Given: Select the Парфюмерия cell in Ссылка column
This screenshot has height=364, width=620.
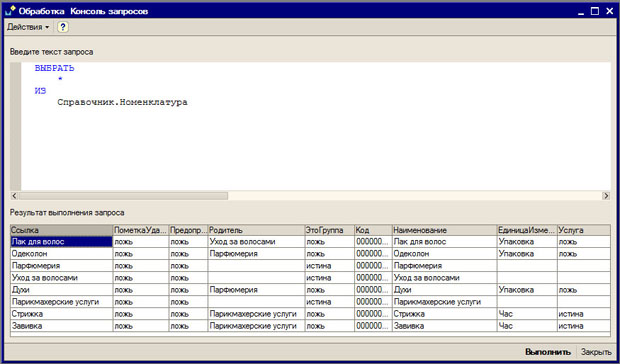Looking at the screenshot, I should [x=62, y=266].
